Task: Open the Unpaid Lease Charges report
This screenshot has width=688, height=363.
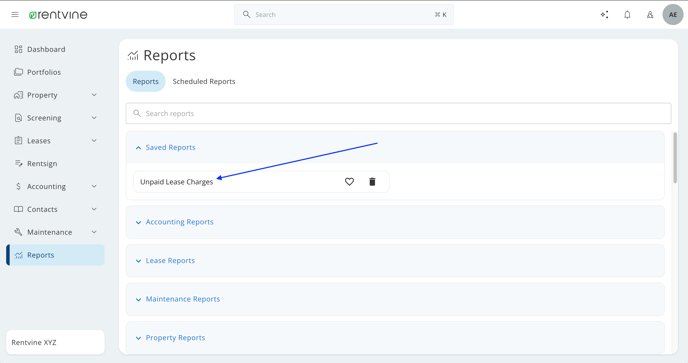Action: coord(176,182)
